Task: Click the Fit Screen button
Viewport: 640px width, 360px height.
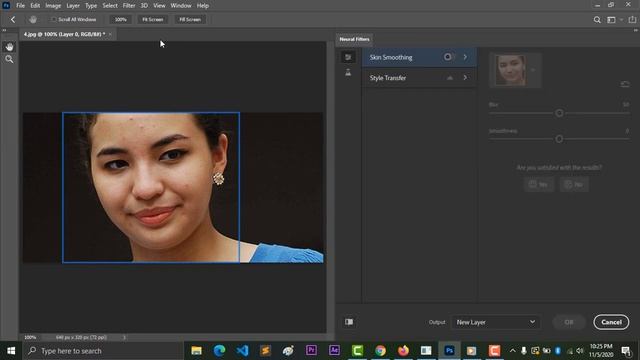Action: [x=153, y=20]
